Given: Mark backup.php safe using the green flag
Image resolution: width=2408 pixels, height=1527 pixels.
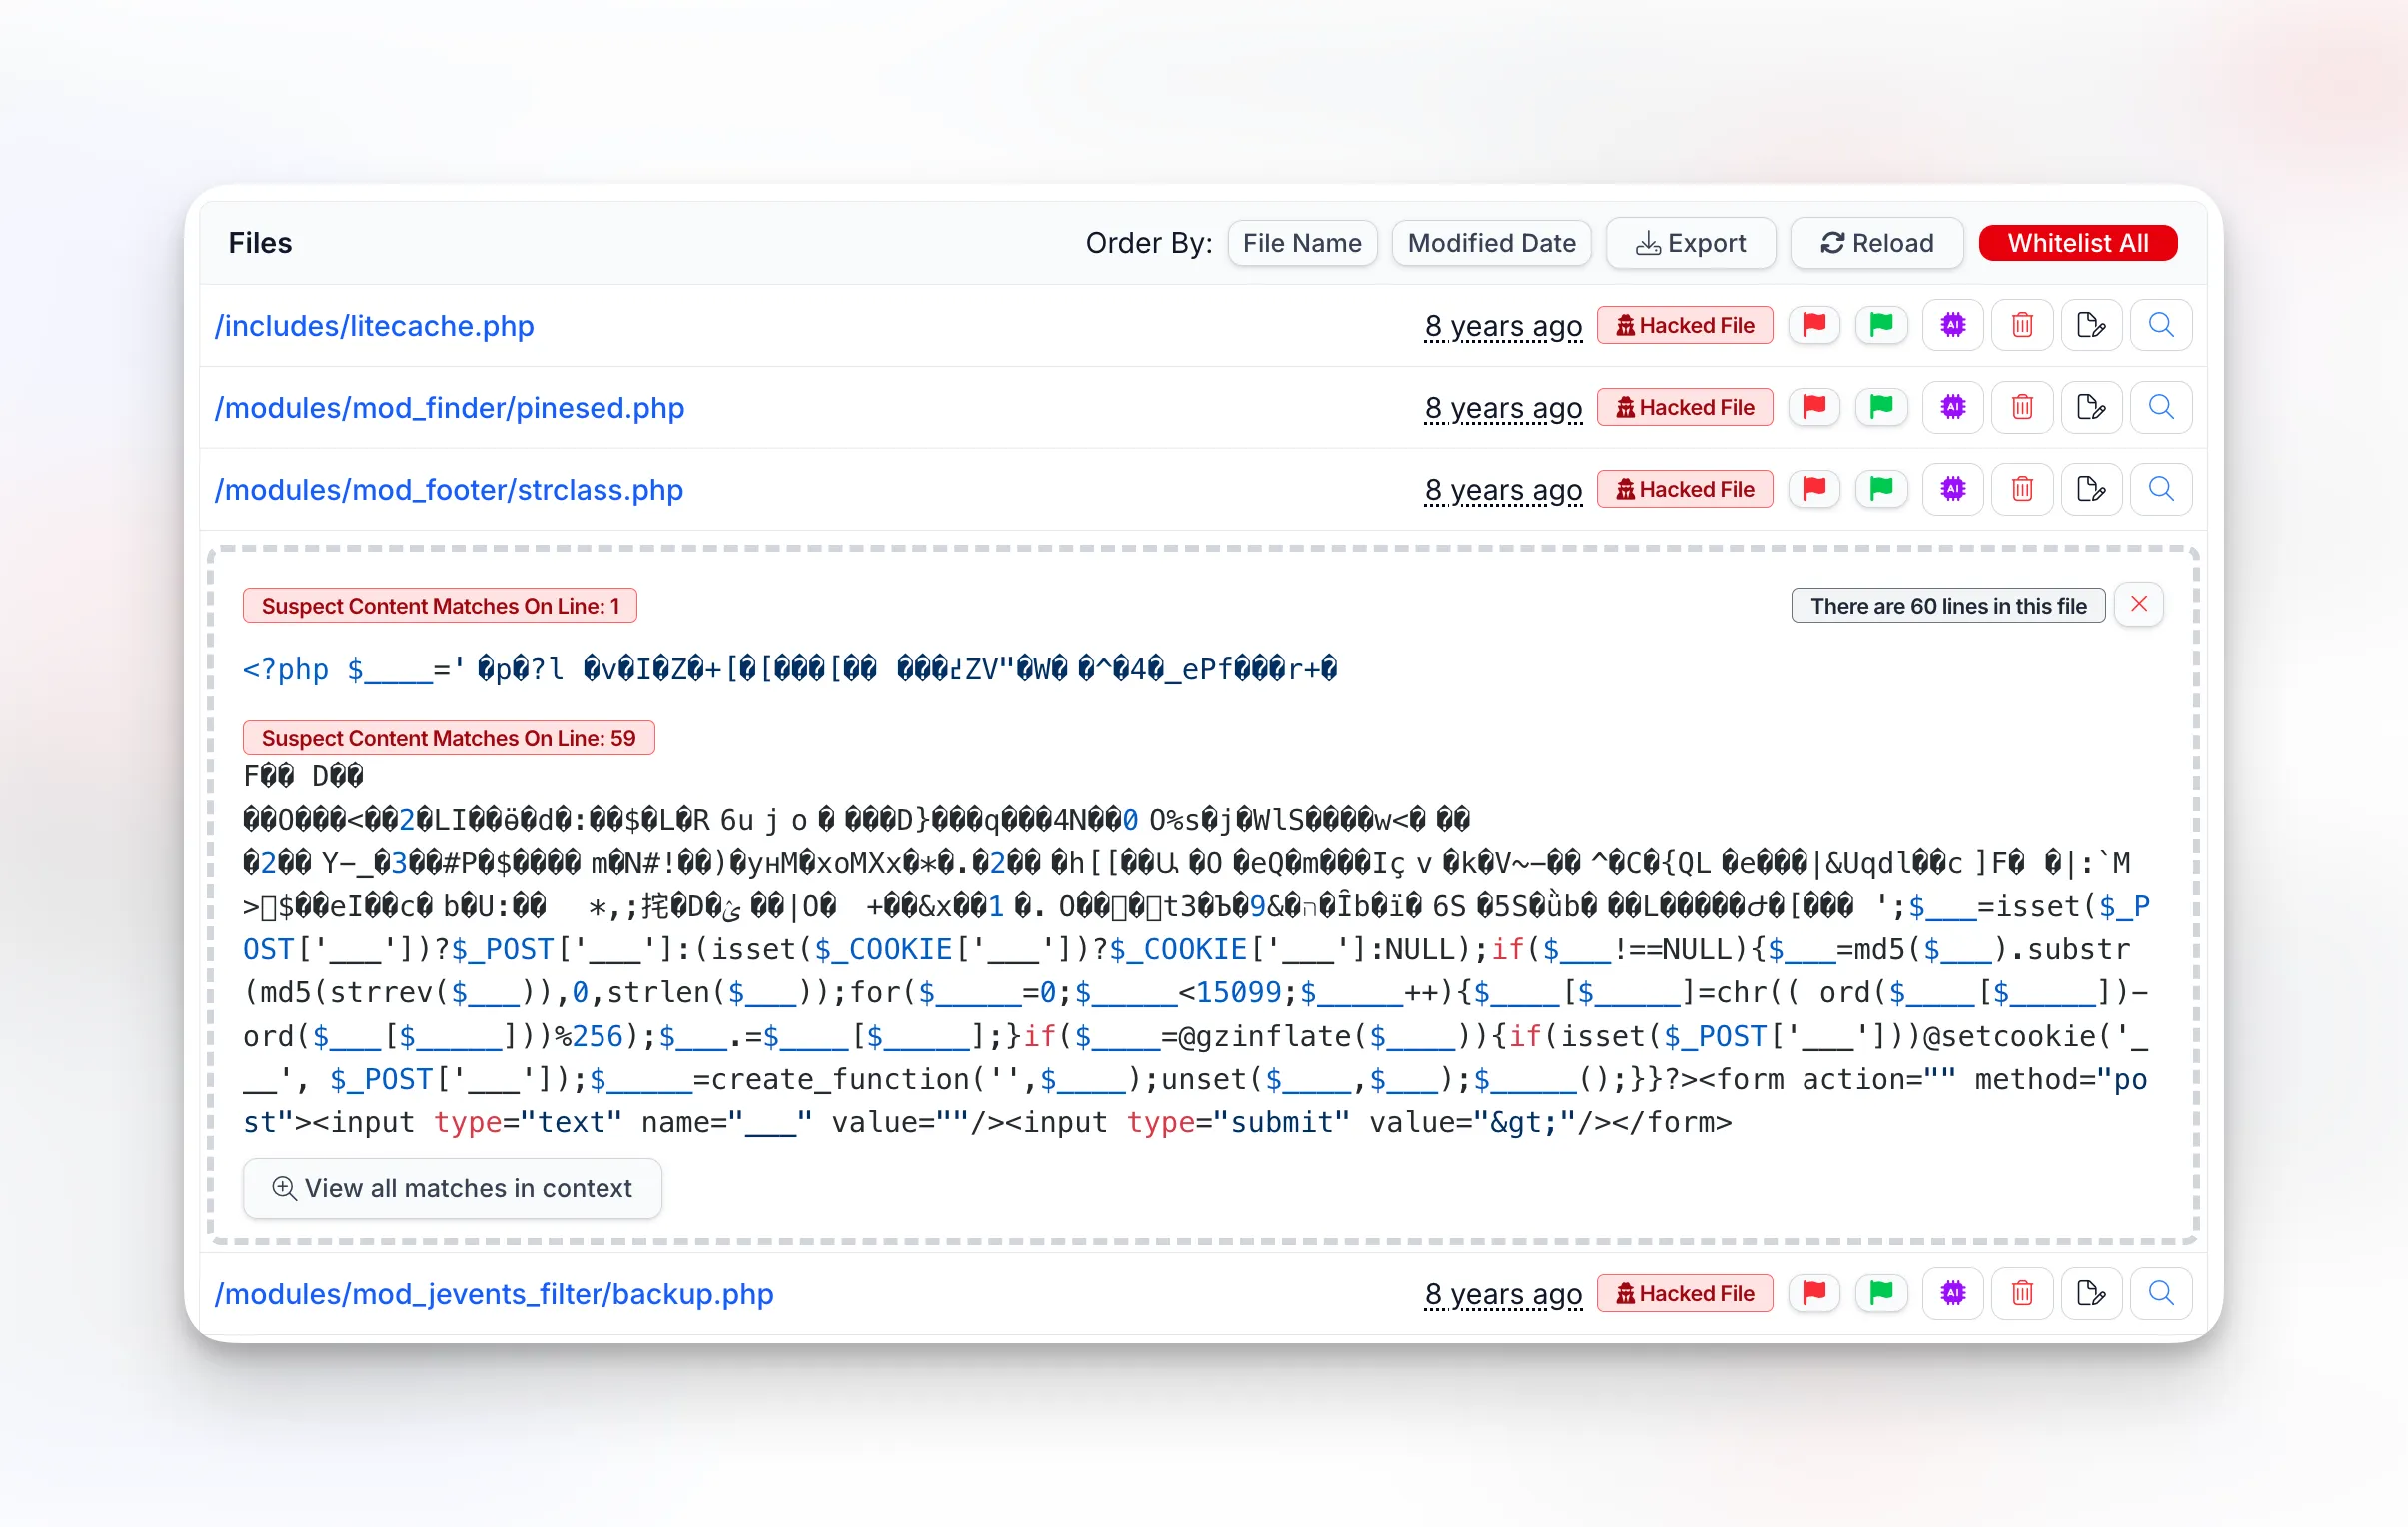Looking at the screenshot, I should [1882, 1293].
